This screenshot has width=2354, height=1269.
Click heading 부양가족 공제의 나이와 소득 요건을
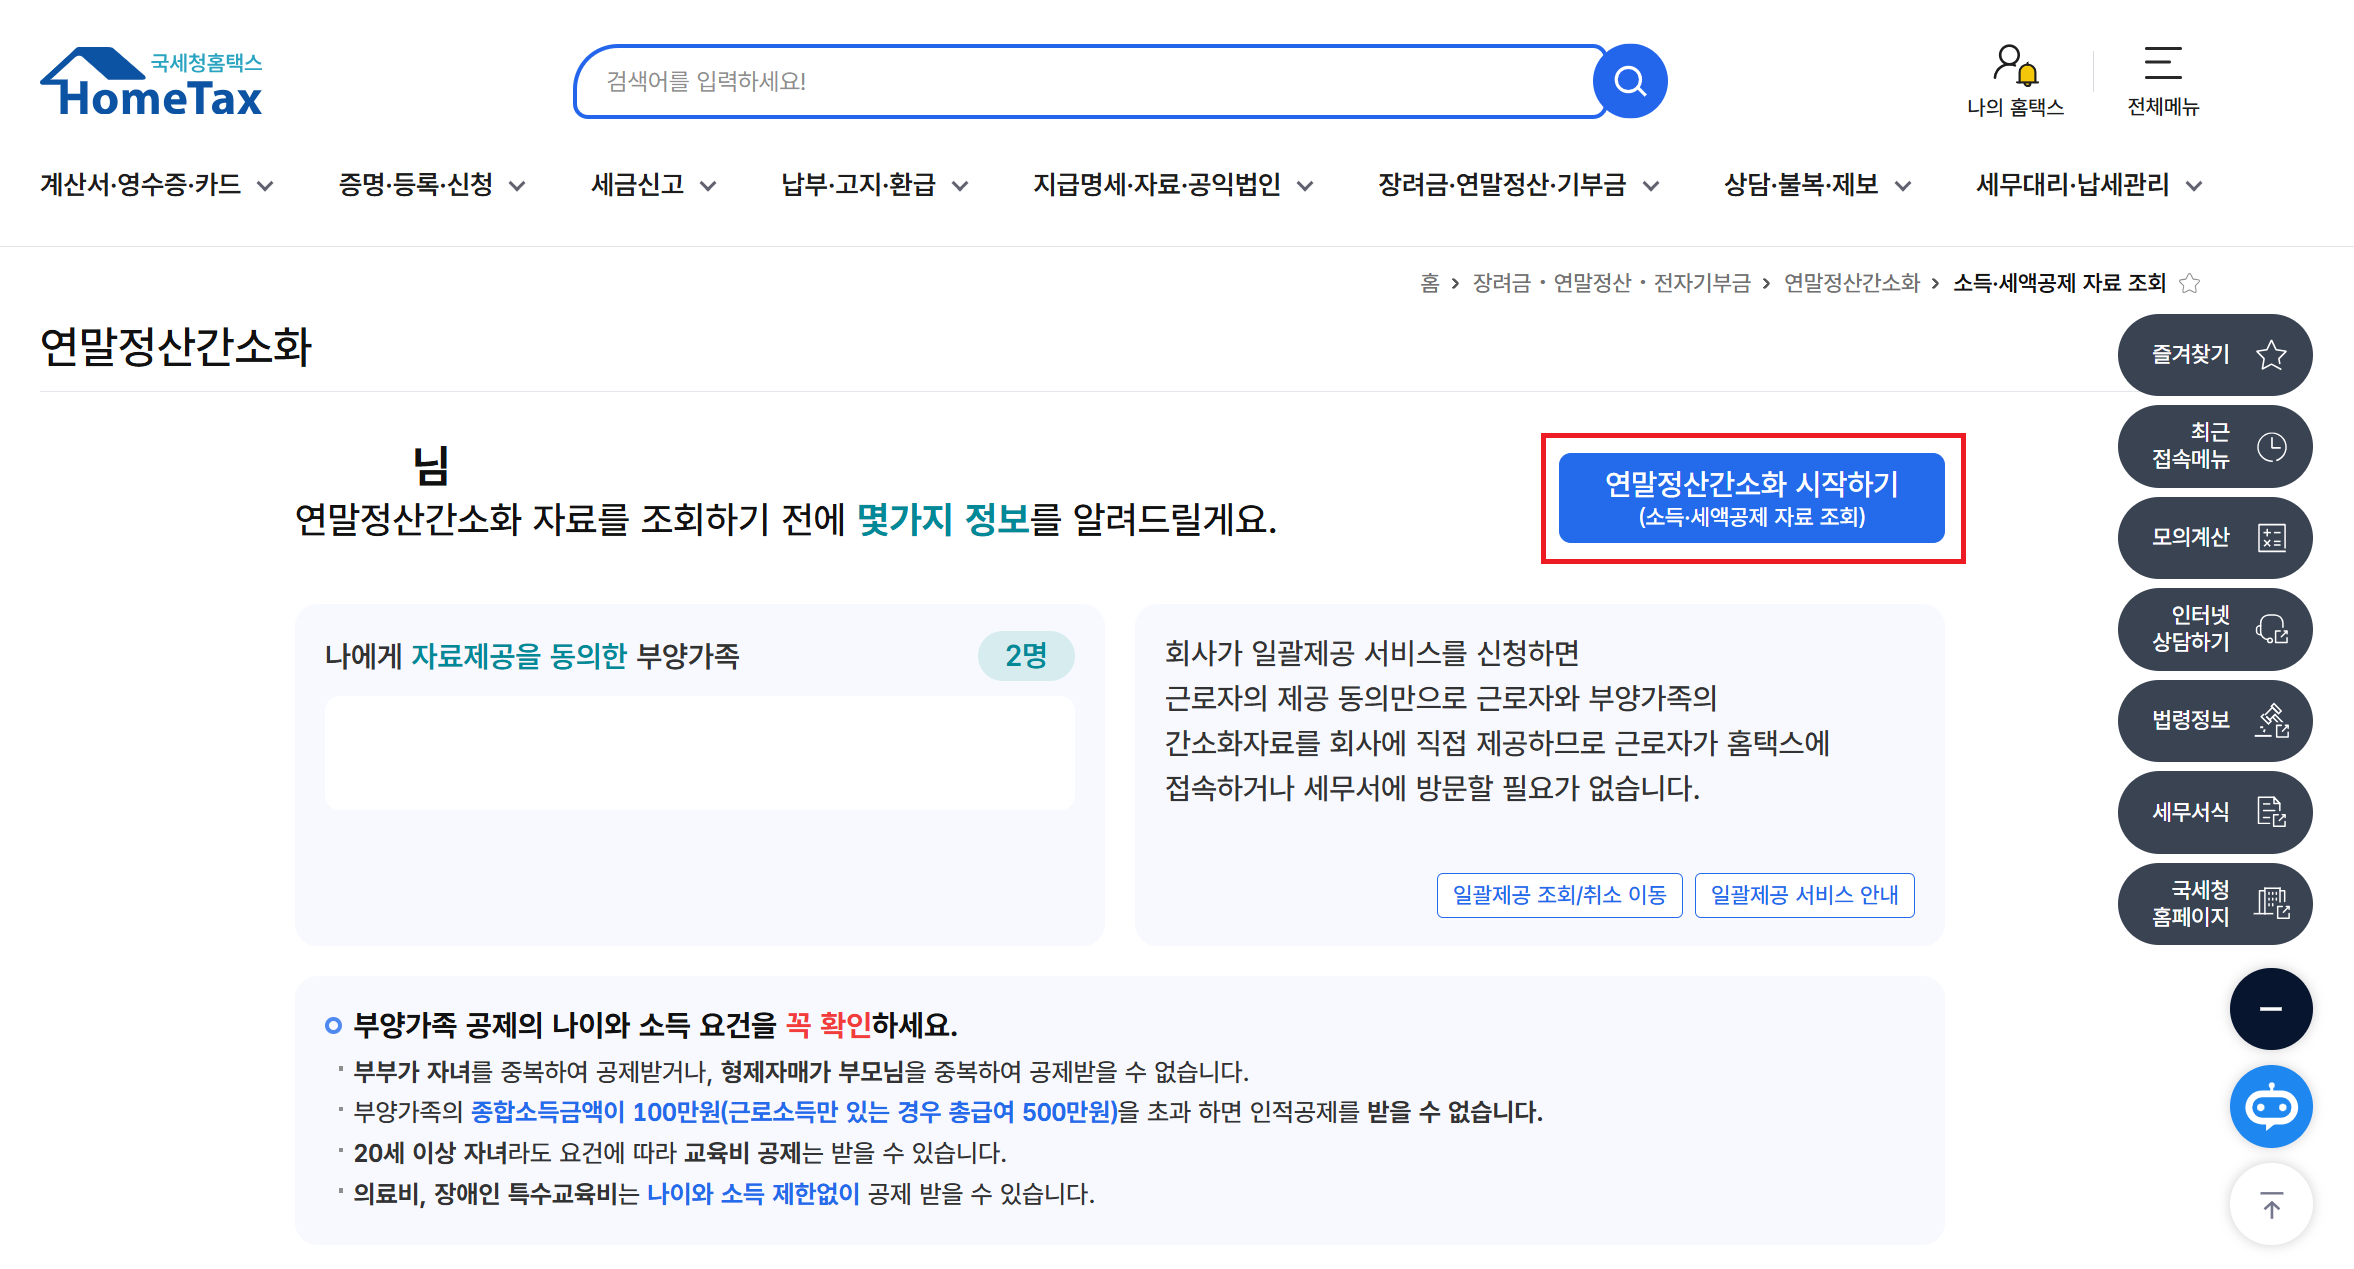(x=565, y=1025)
